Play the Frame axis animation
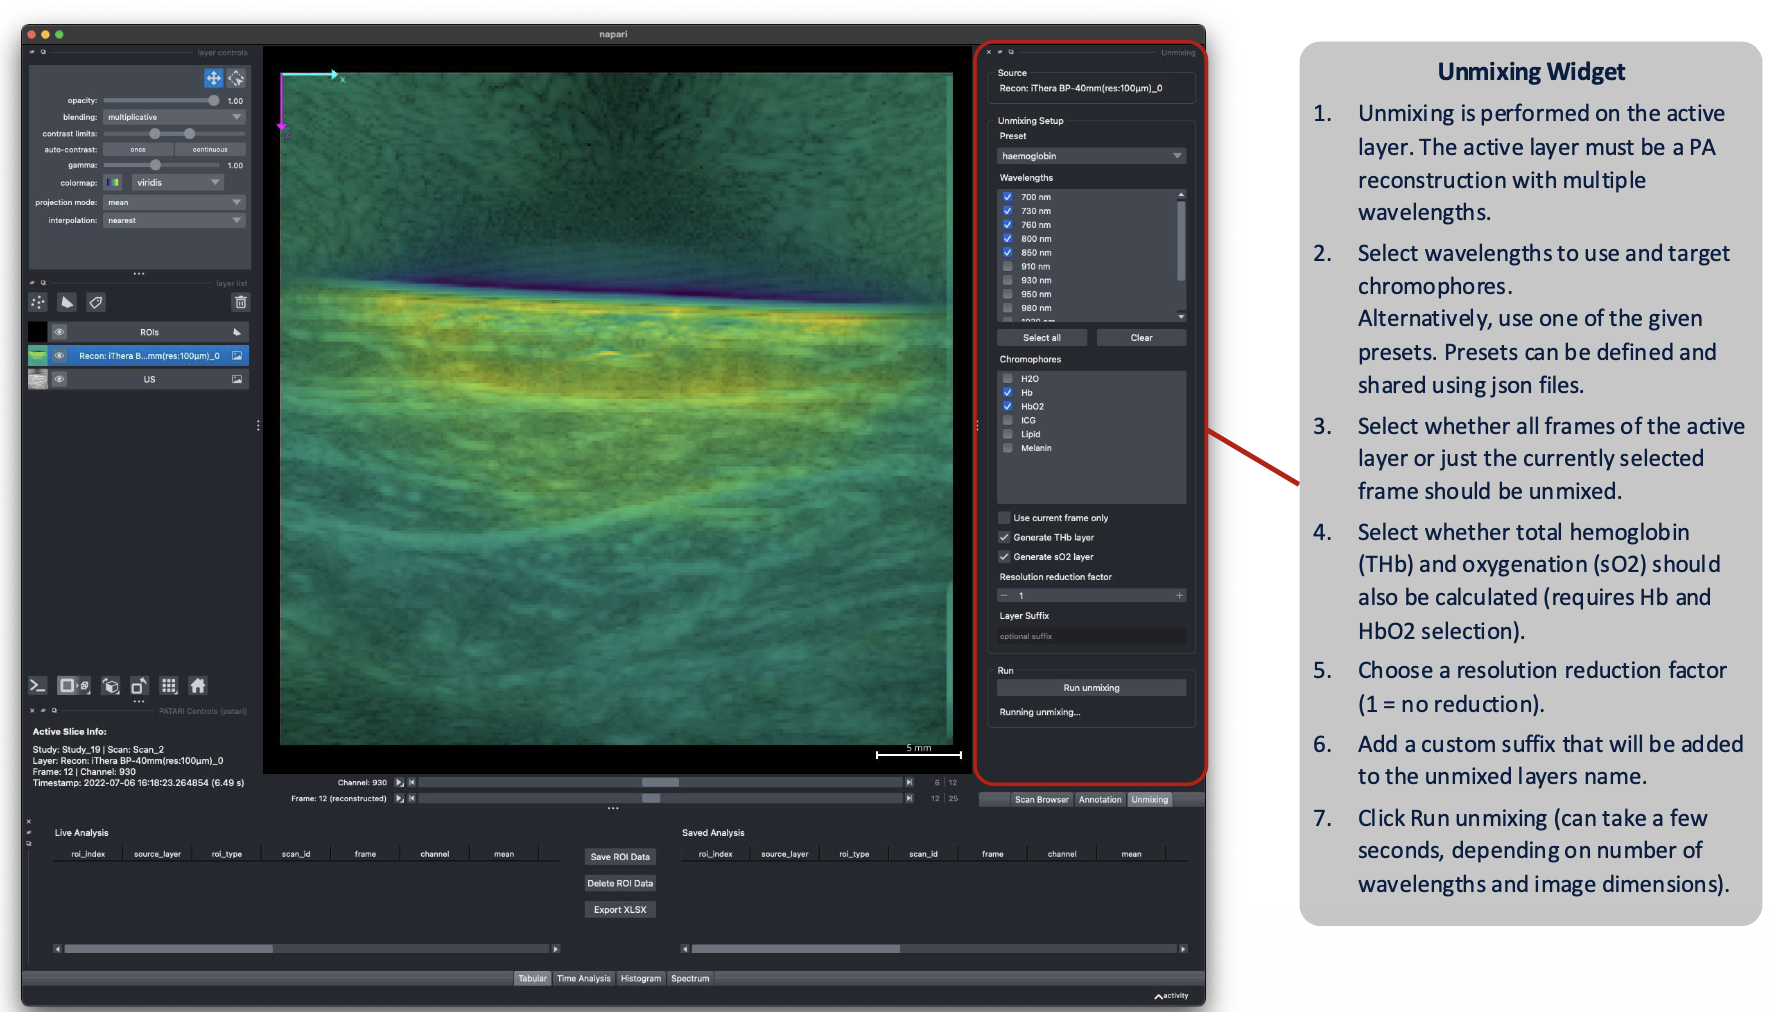 click(399, 799)
